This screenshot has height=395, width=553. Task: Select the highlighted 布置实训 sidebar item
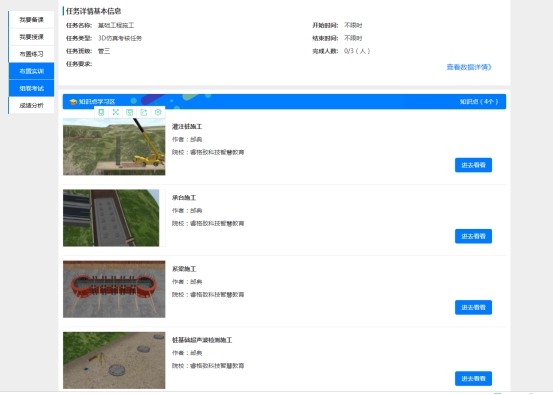tap(31, 71)
